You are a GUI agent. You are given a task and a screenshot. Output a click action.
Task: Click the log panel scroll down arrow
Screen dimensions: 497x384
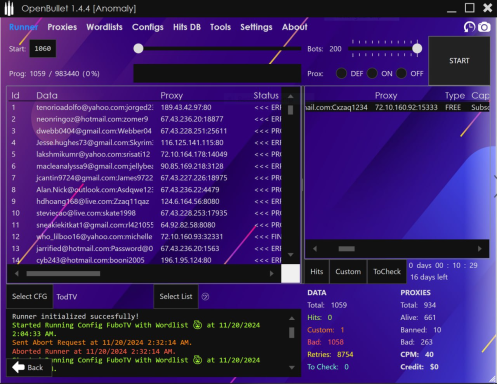point(292,367)
